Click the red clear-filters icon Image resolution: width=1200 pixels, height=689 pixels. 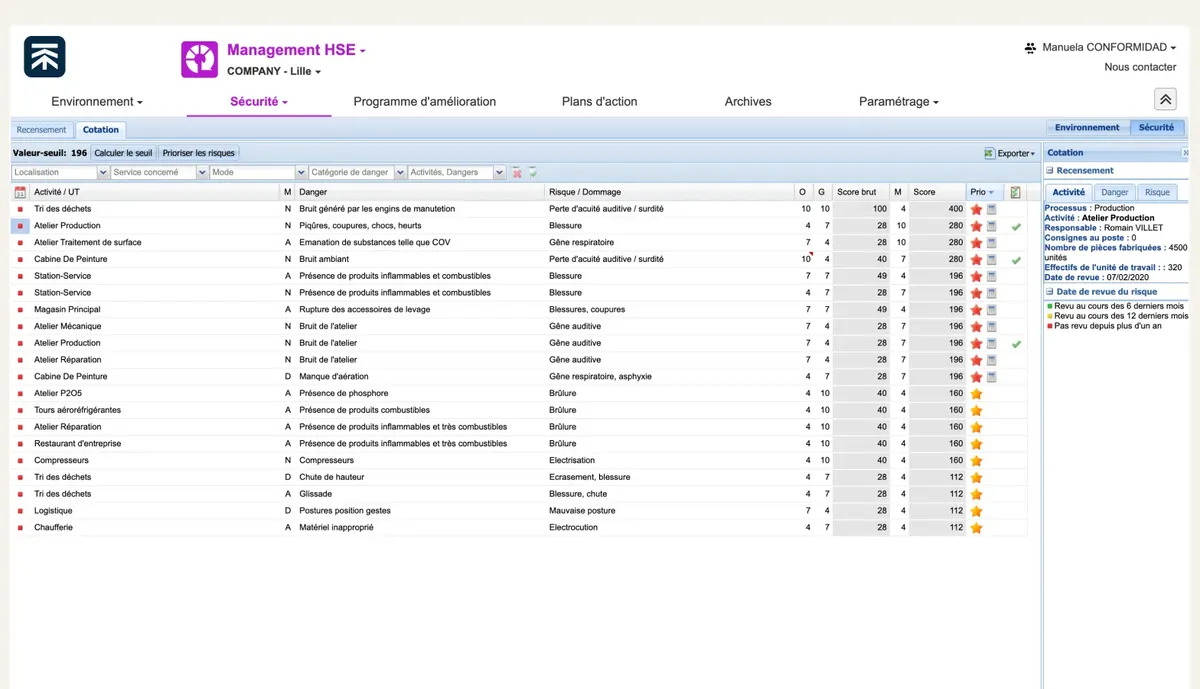517,173
